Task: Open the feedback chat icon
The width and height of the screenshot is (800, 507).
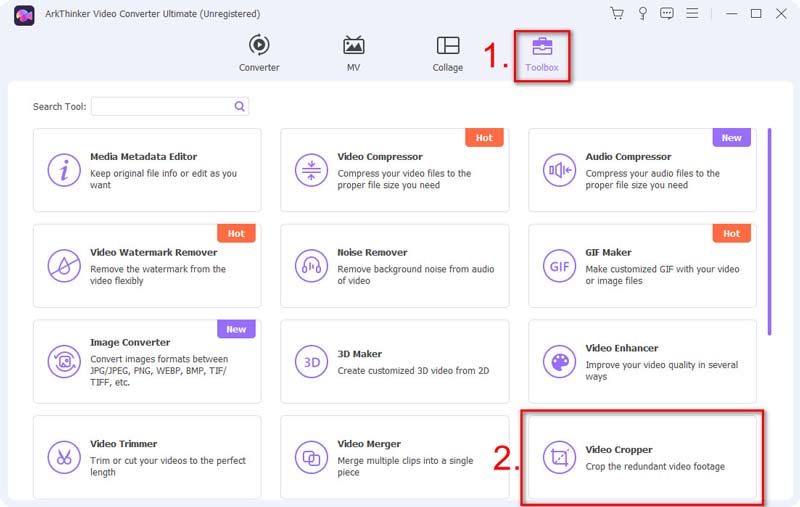Action: click(667, 14)
